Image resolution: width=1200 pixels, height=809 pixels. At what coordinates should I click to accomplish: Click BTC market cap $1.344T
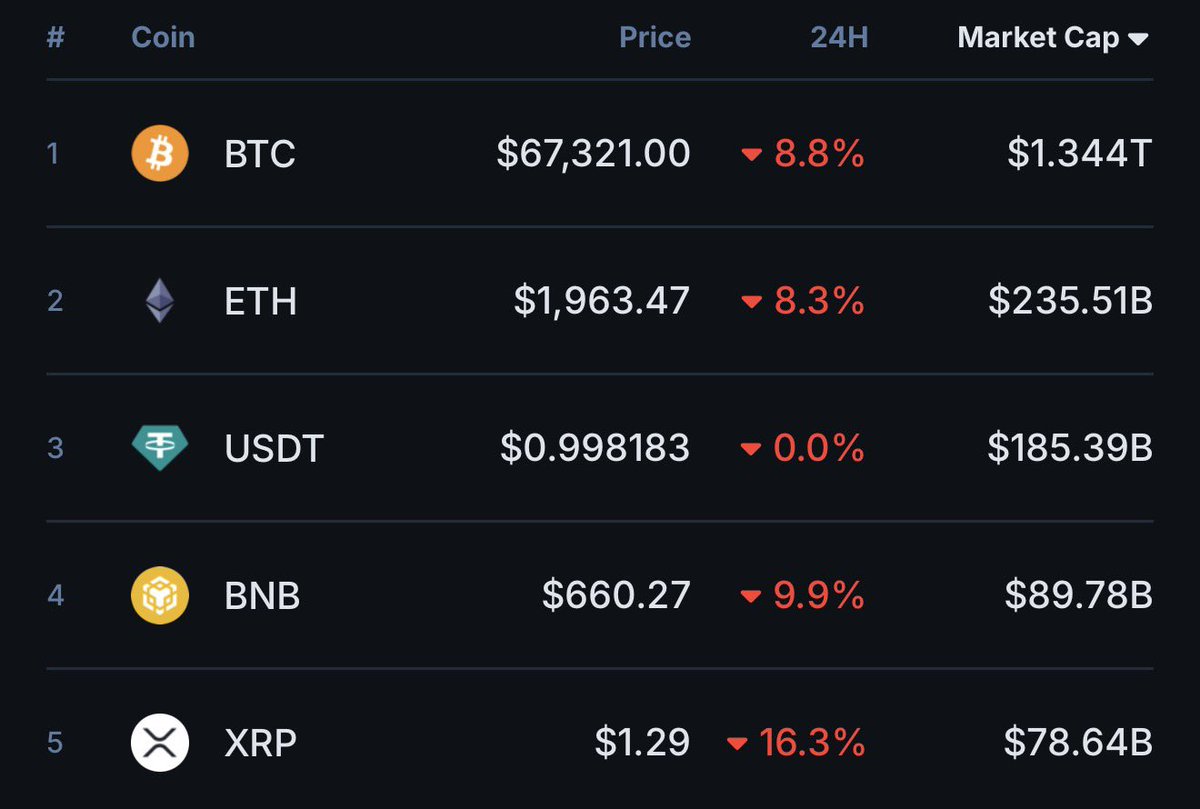click(x=1079, y=154)
